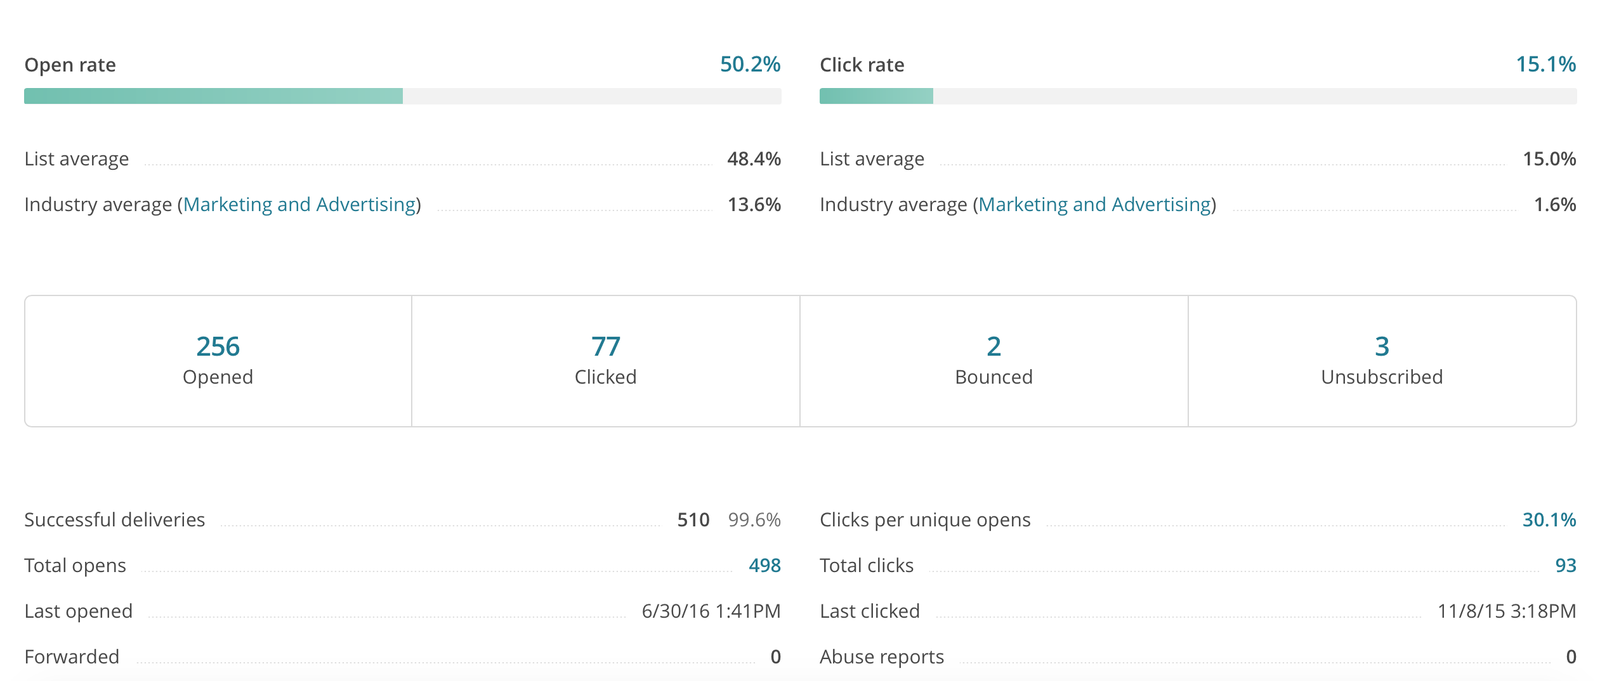This screenshot has width=1600, height=681.
Task: Open Marketing and Advertising link under Click rate
Action: [x=1094, y=205]
